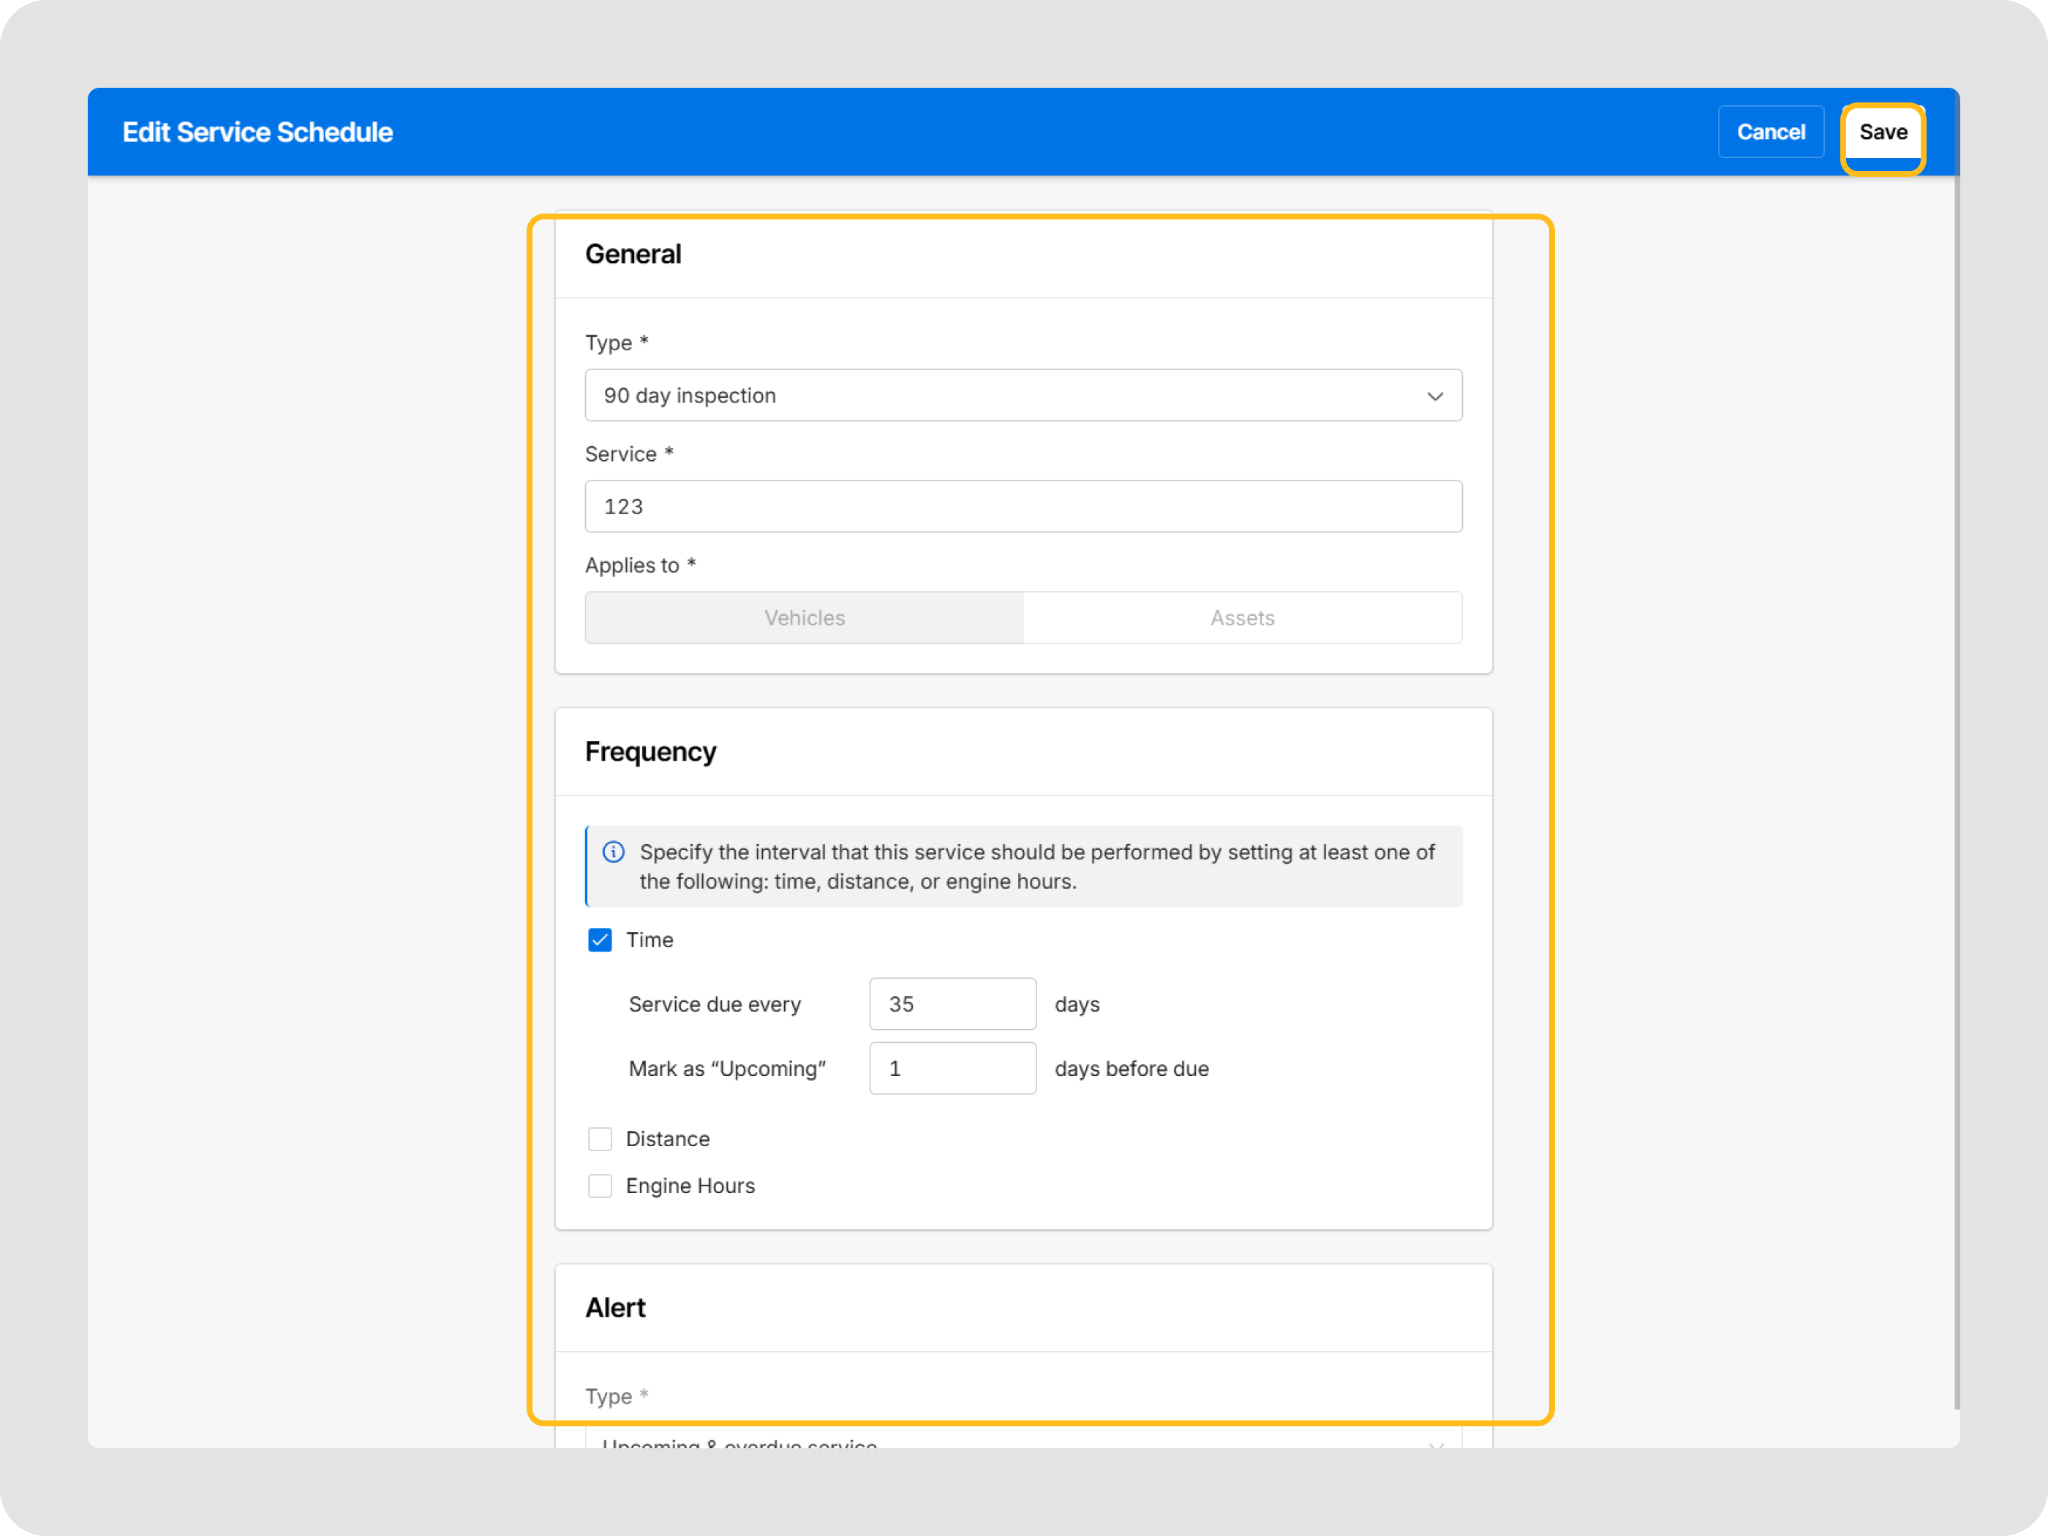Click the blue info icon in Frequency

(x=613, y=852)
